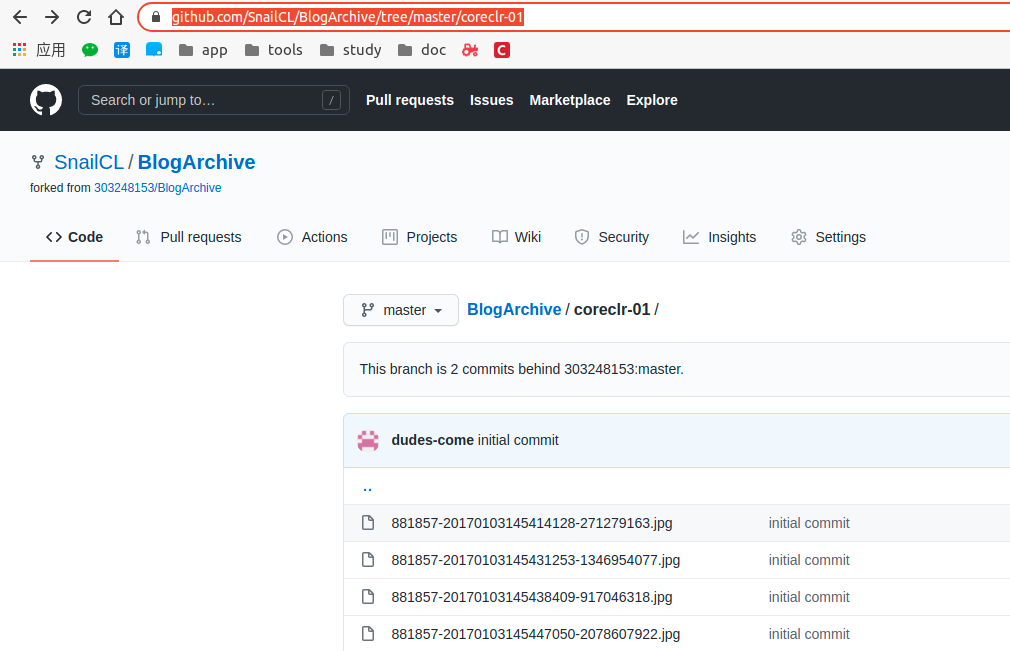The image size is (1010, 651).
Task: Open file 881857-20170103145438409-917046318.jpg
Action: click(x=531, y=597)
